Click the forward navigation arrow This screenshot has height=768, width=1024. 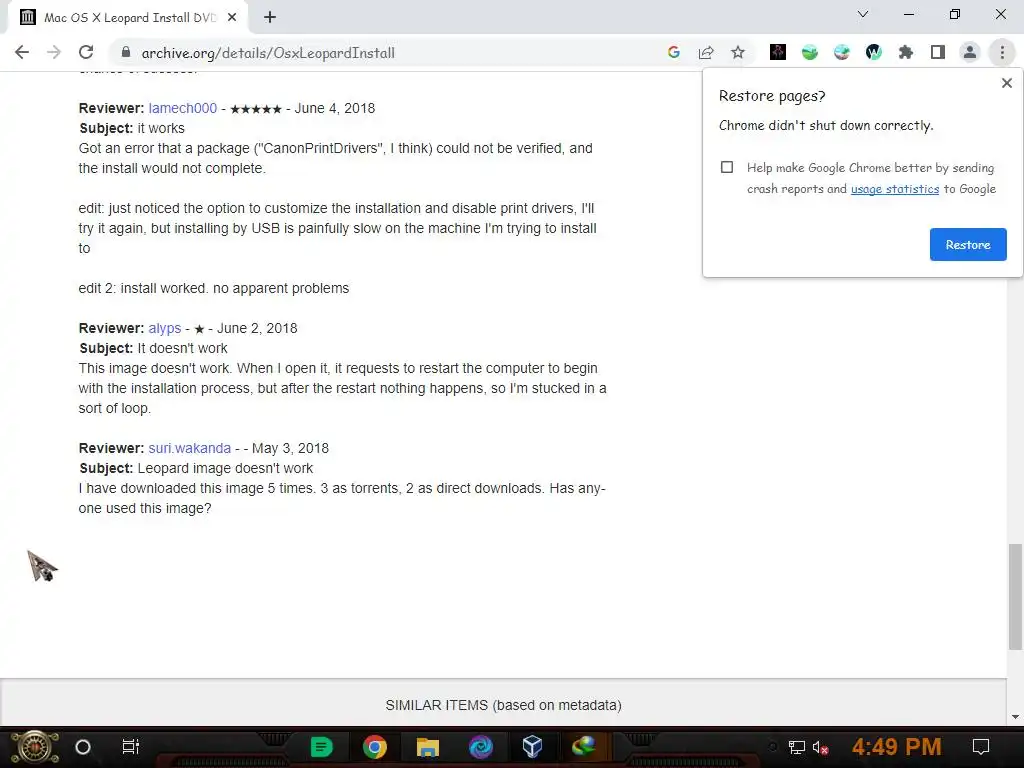[54, 52]
